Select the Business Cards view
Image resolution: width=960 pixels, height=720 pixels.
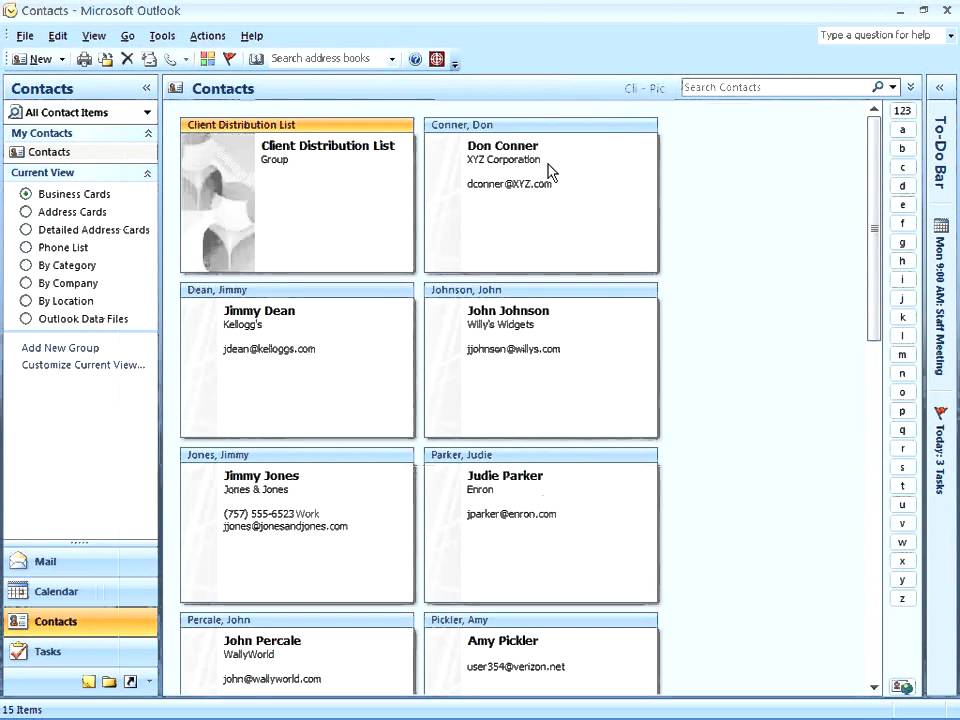pos(66,194)
